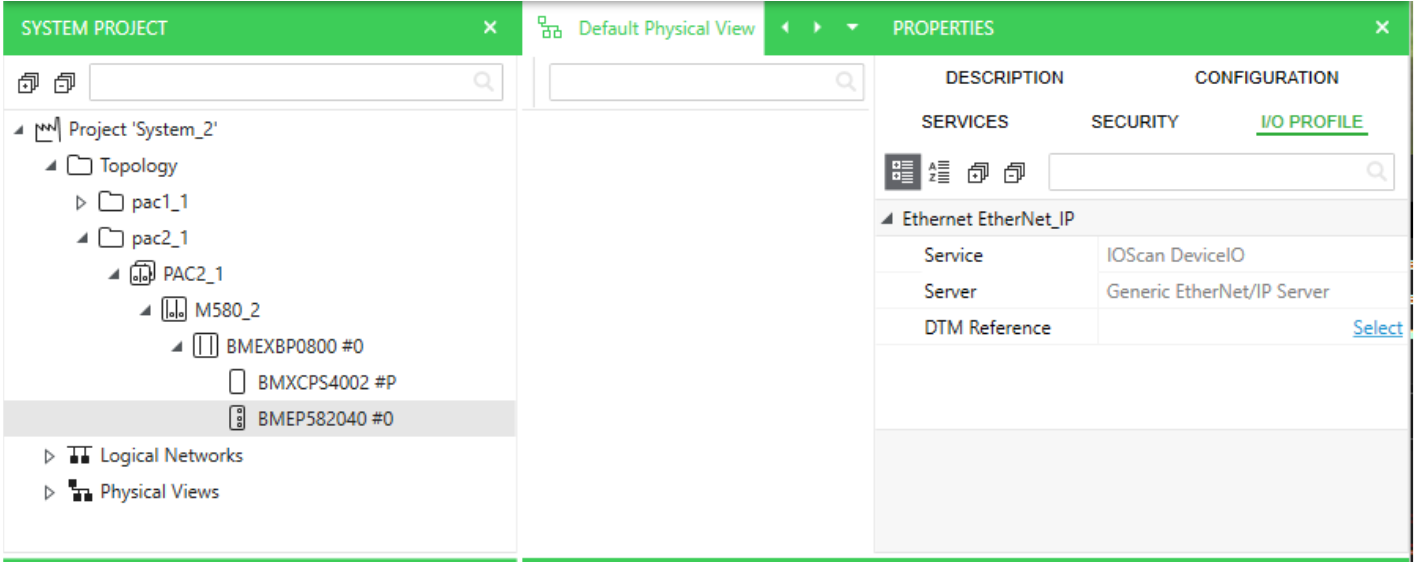The width and height of the screenshot is (1417, 563).
Task: Select the I/O Profile tab
Action: click(x=1311, y=122)
